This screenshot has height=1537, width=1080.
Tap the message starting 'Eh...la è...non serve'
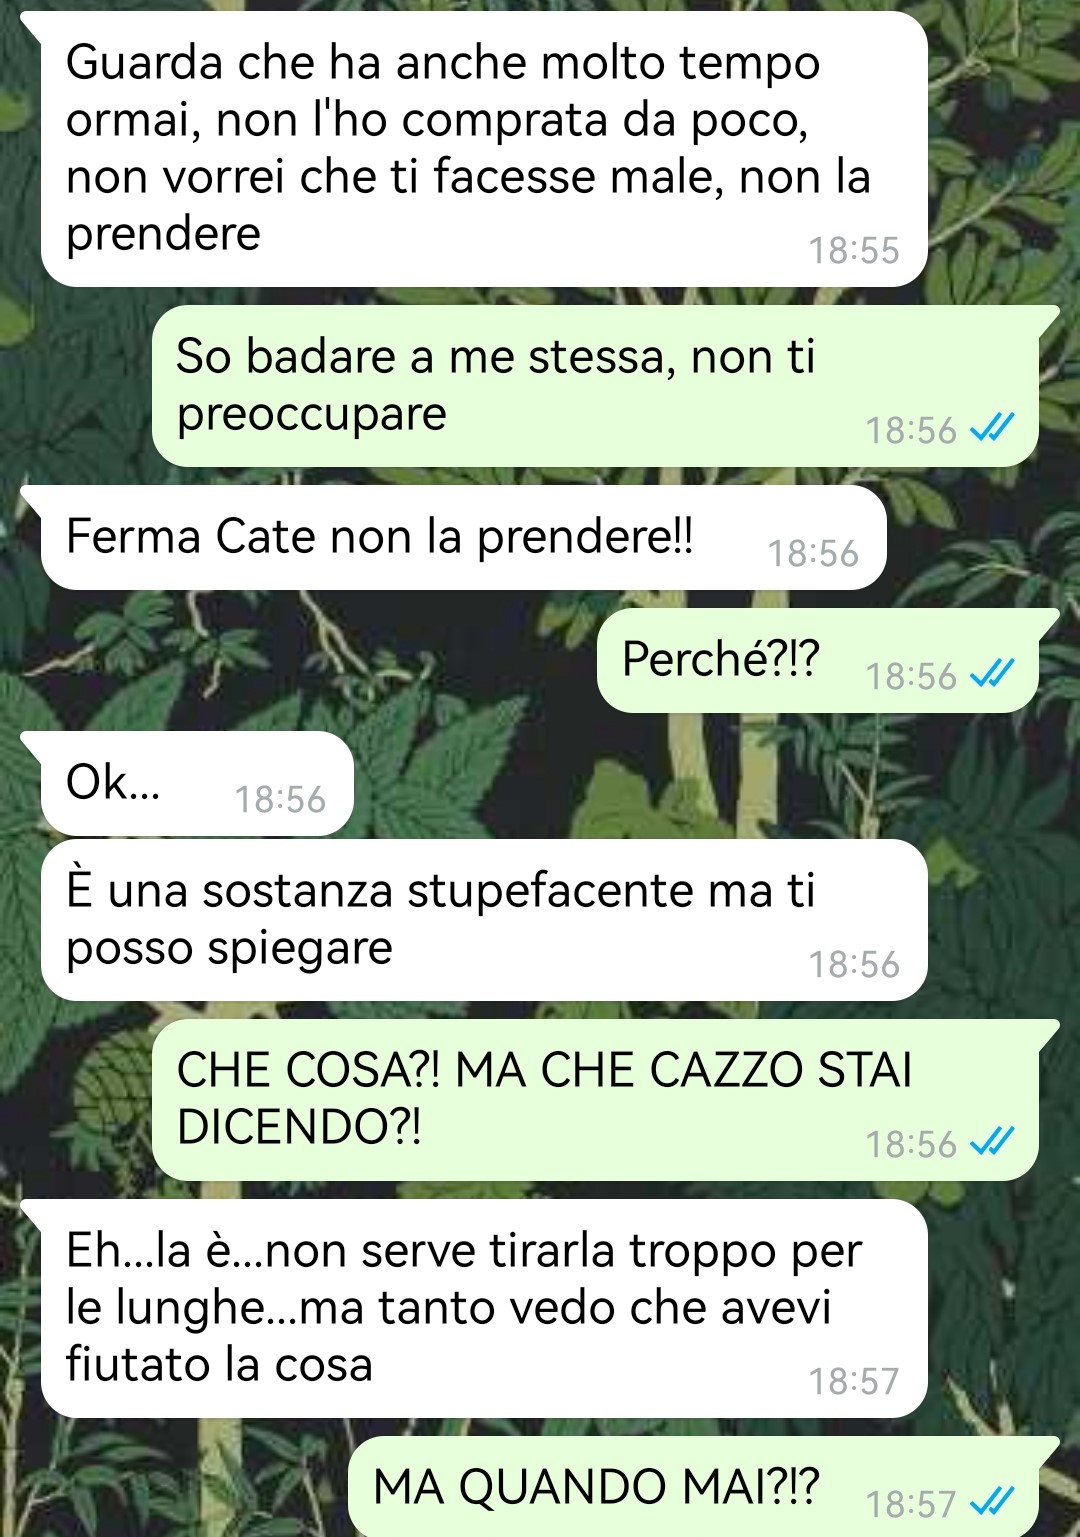coord(484,1308)
